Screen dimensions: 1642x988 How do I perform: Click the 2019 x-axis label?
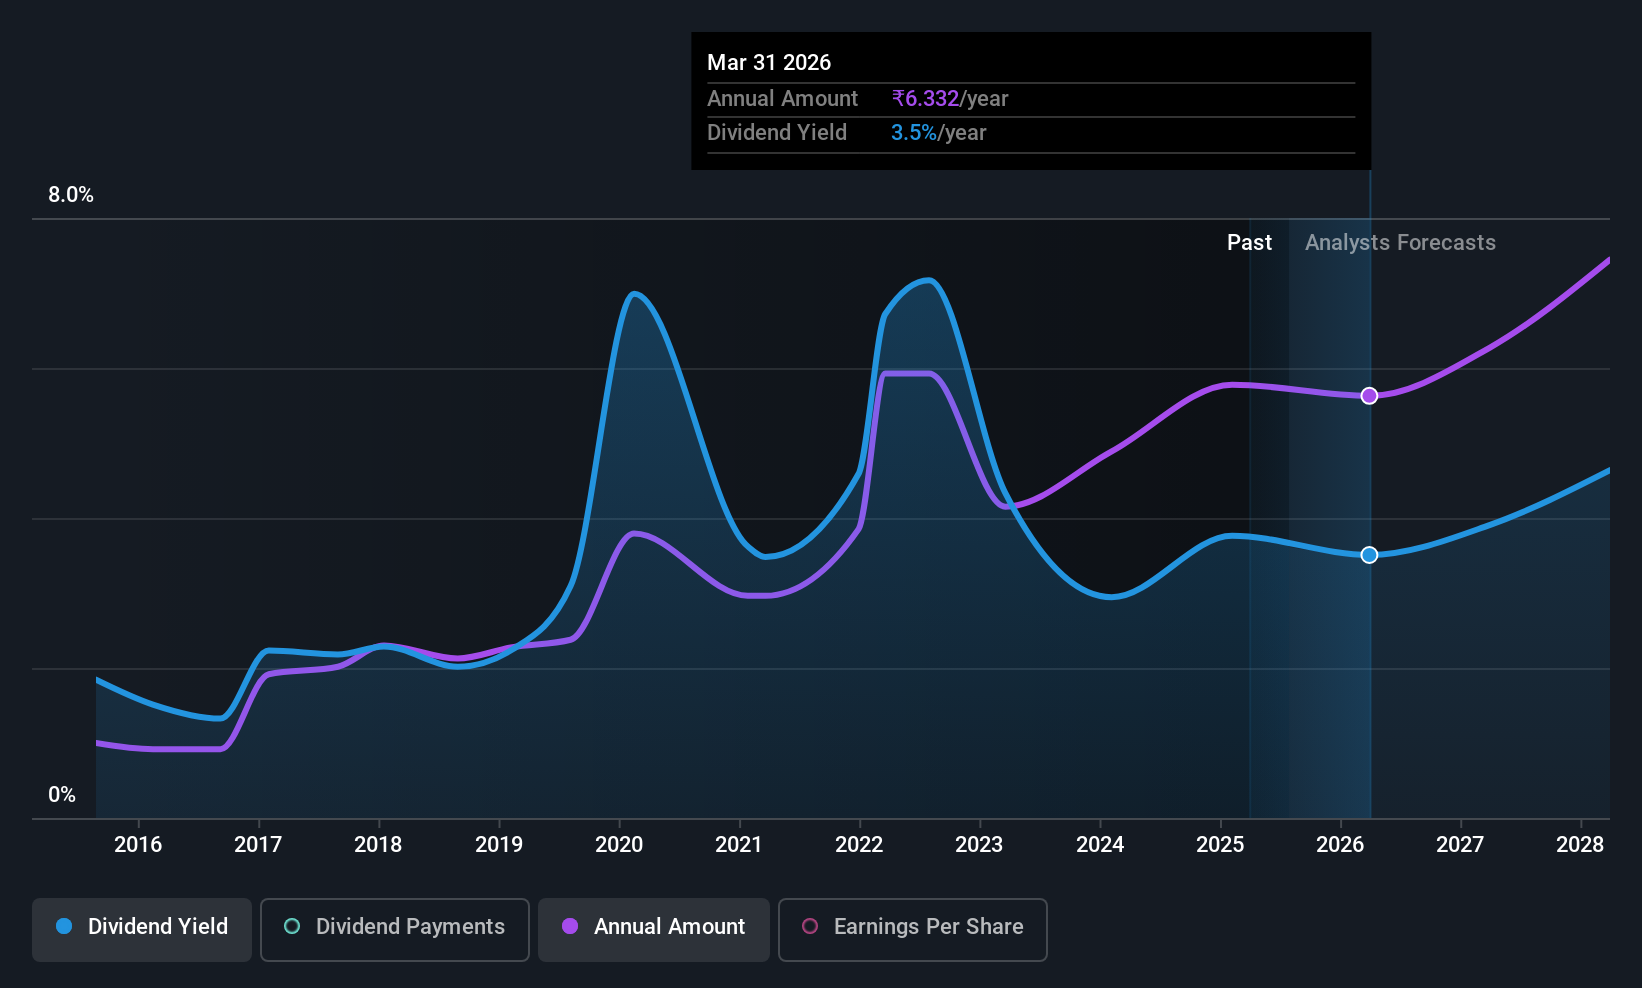coord(499,845)
